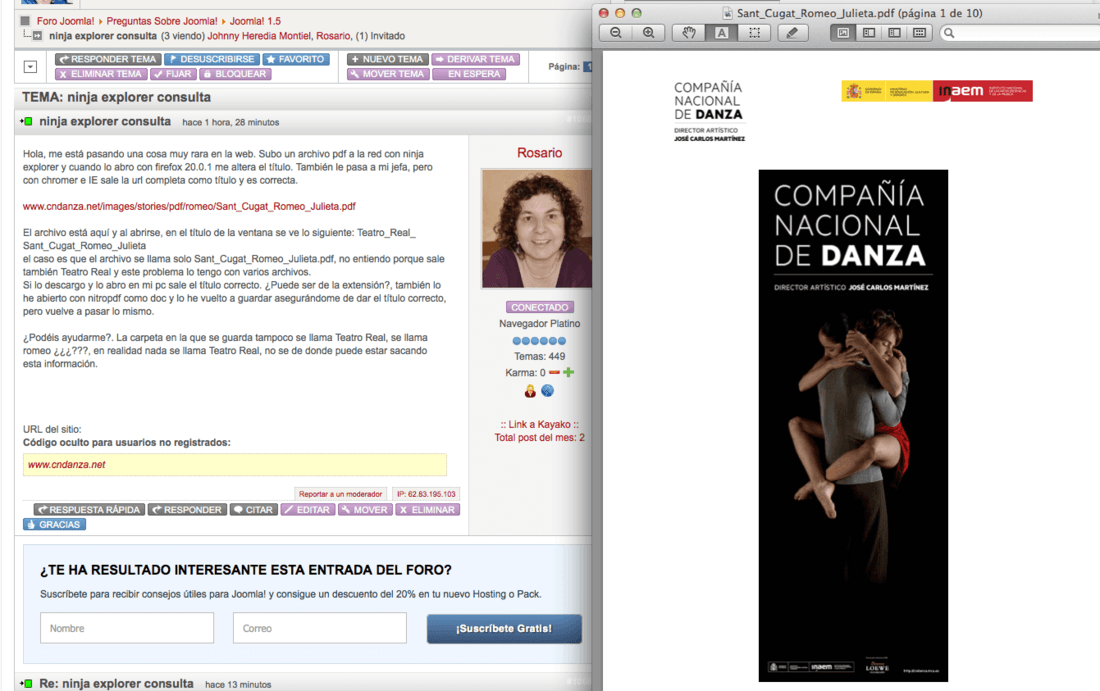Open Johnny Heredia Montiel's profile link

click(259, 36)
